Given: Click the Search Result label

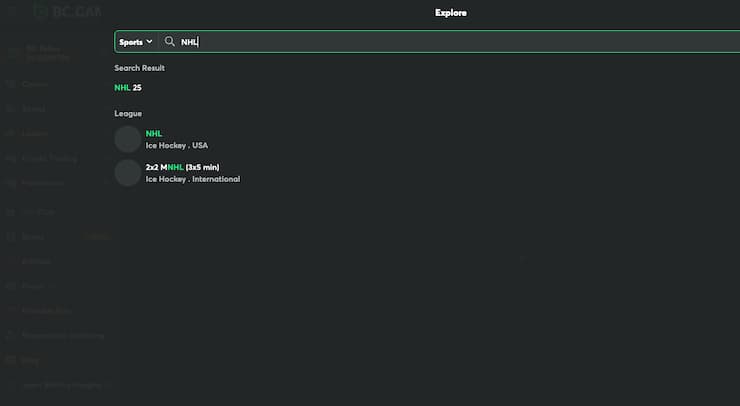Looking at the screenshot, I should click(x=139, y=68).
